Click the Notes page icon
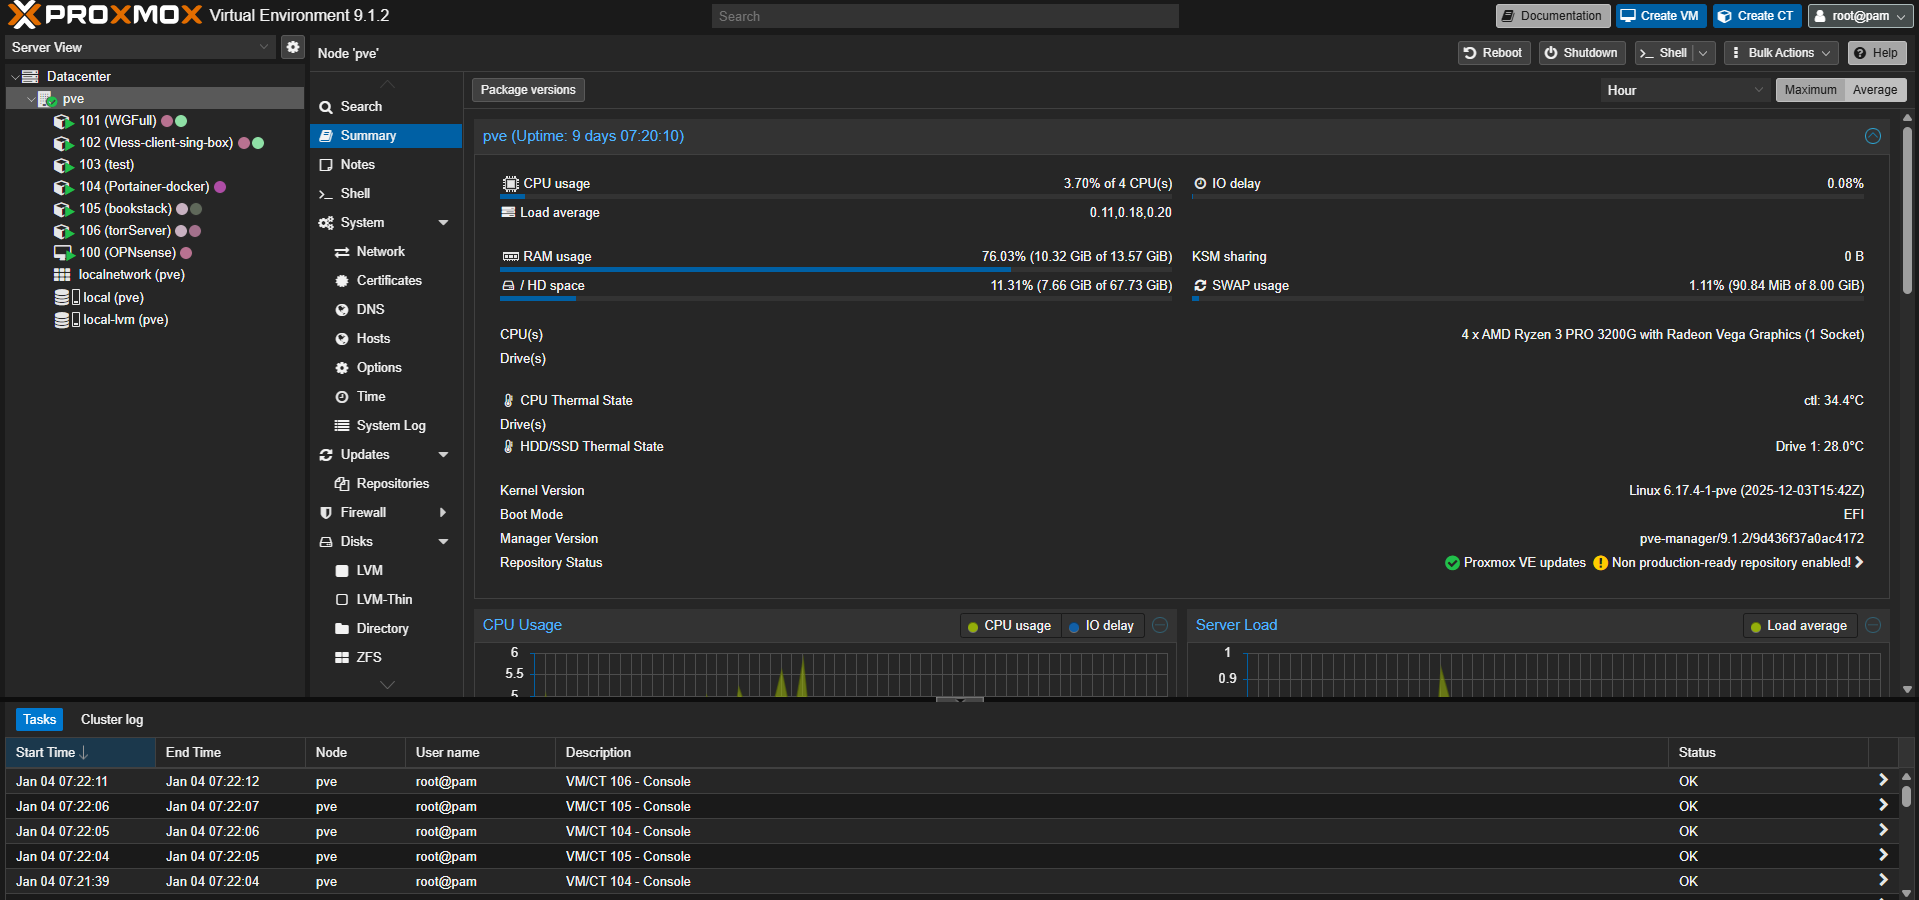 [326, 165]
